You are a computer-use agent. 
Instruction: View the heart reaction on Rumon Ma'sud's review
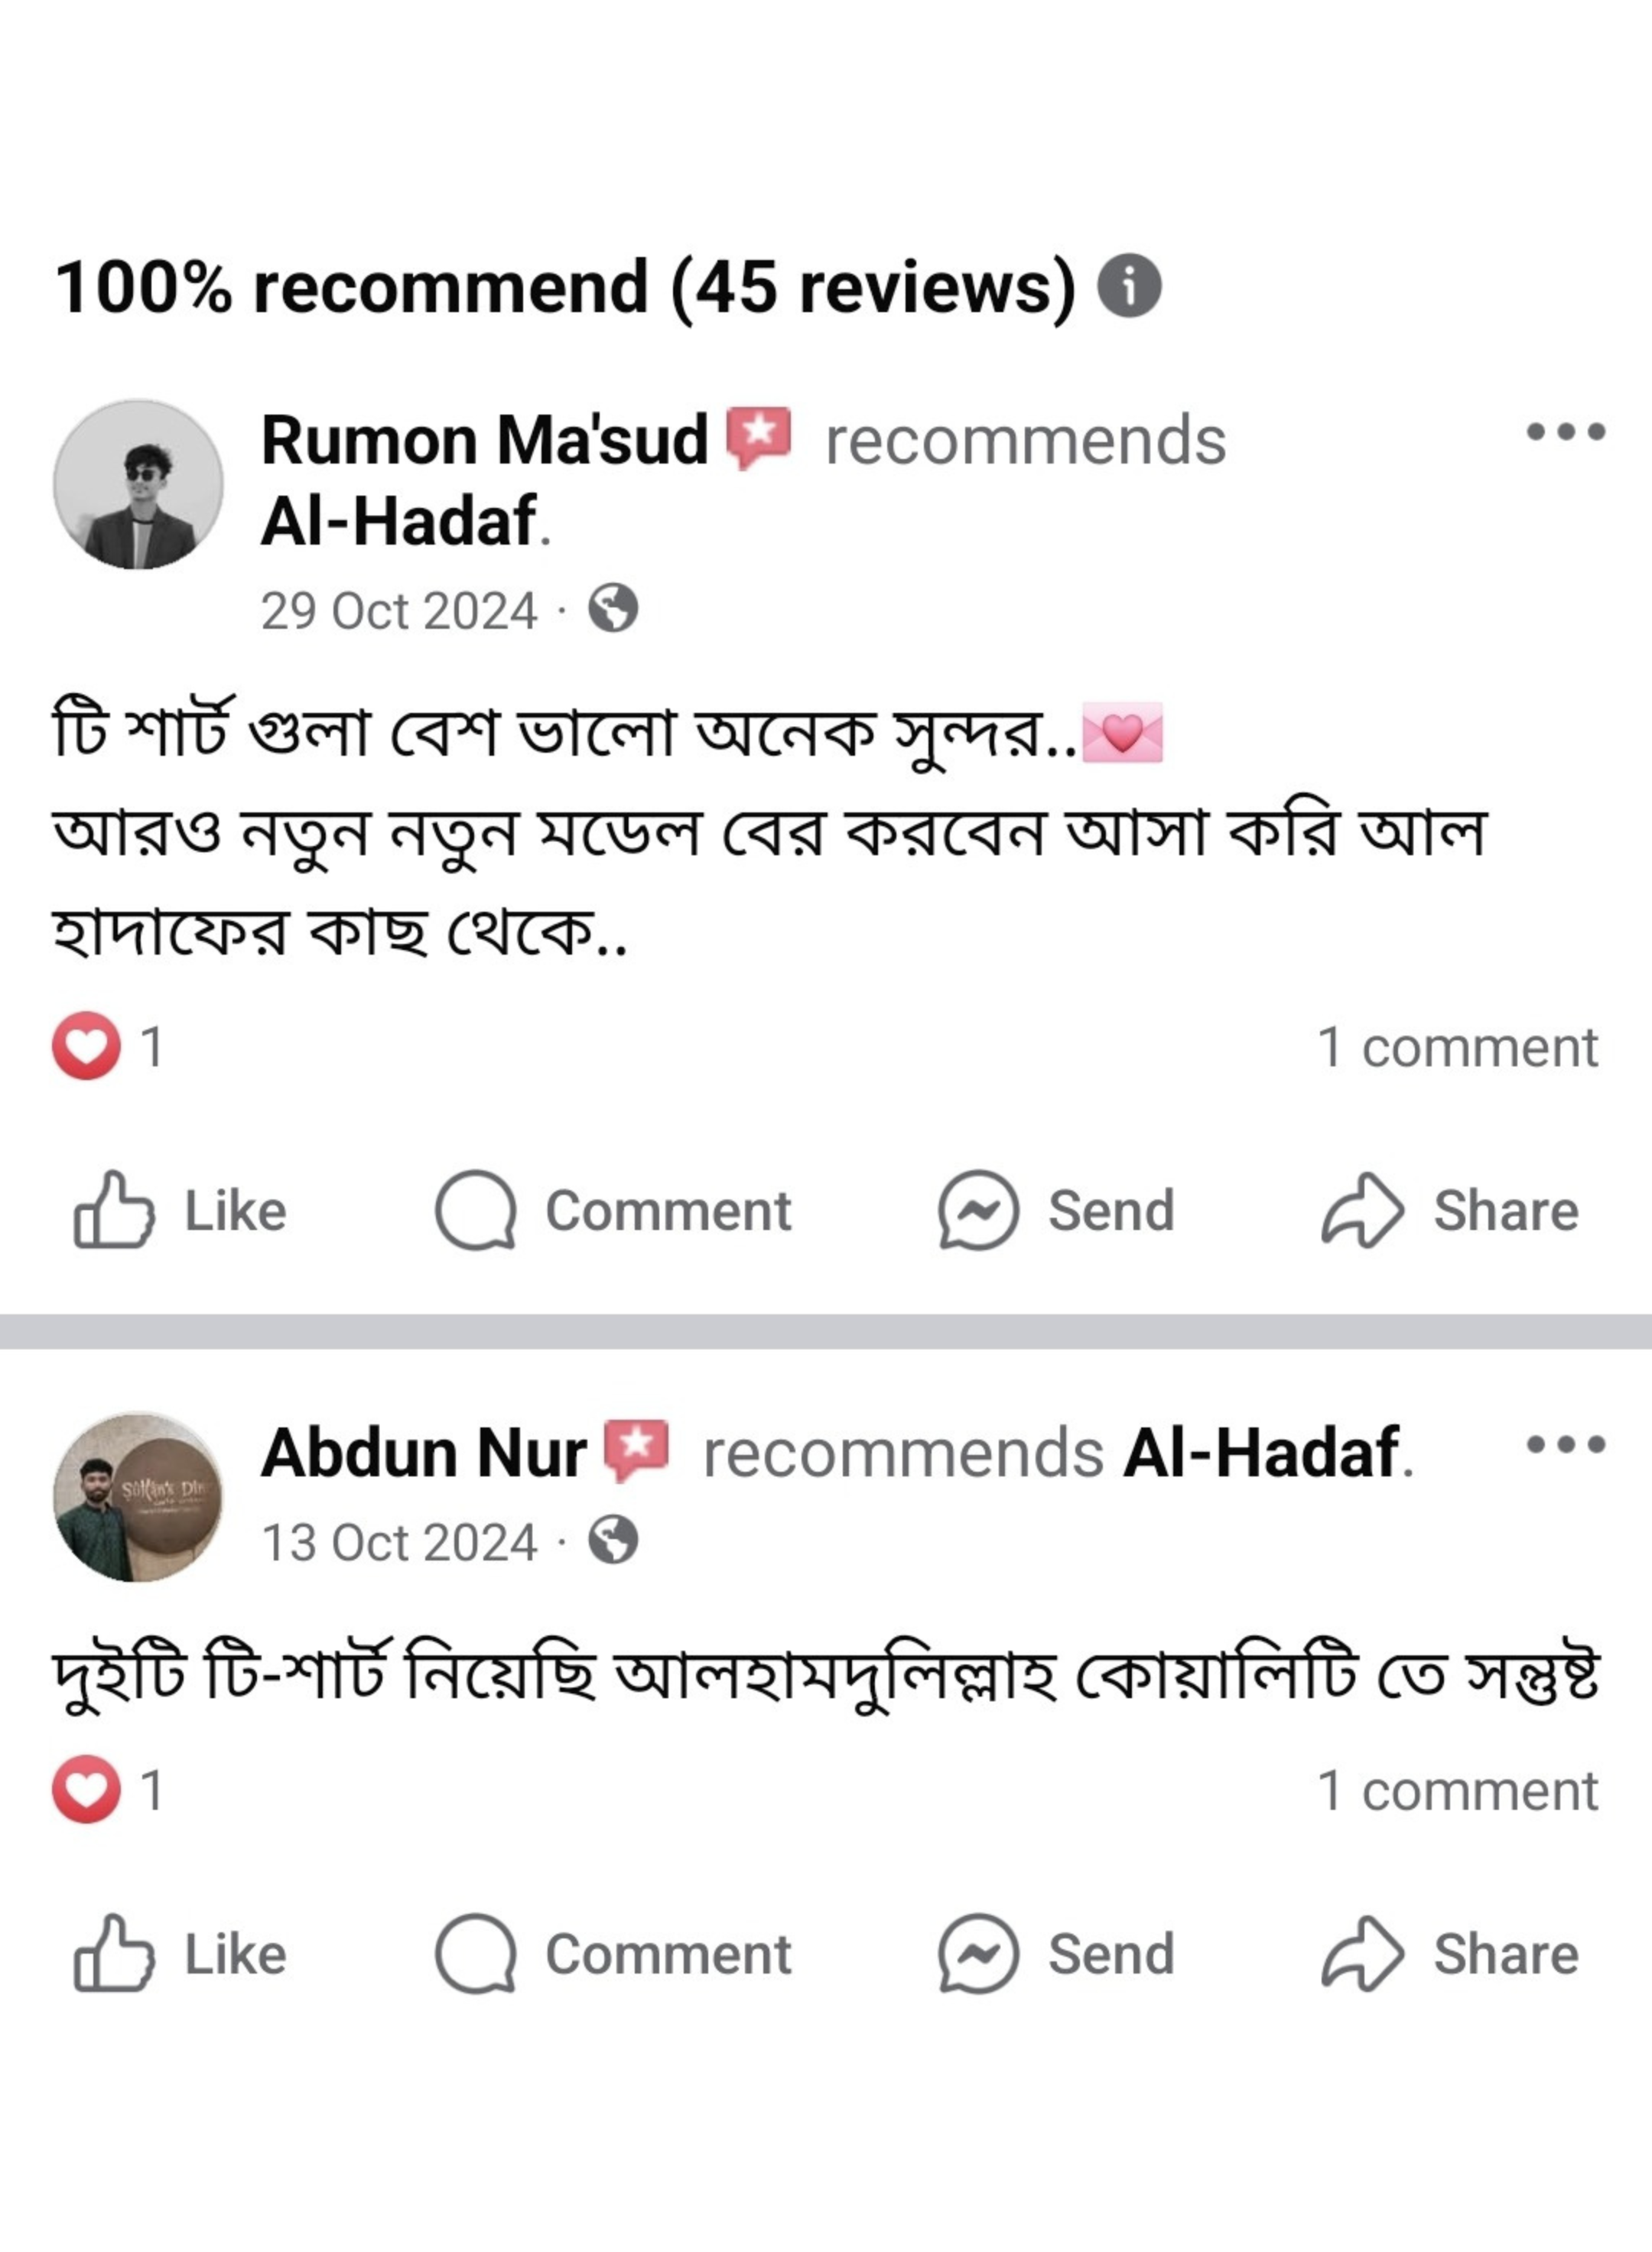87,1047
